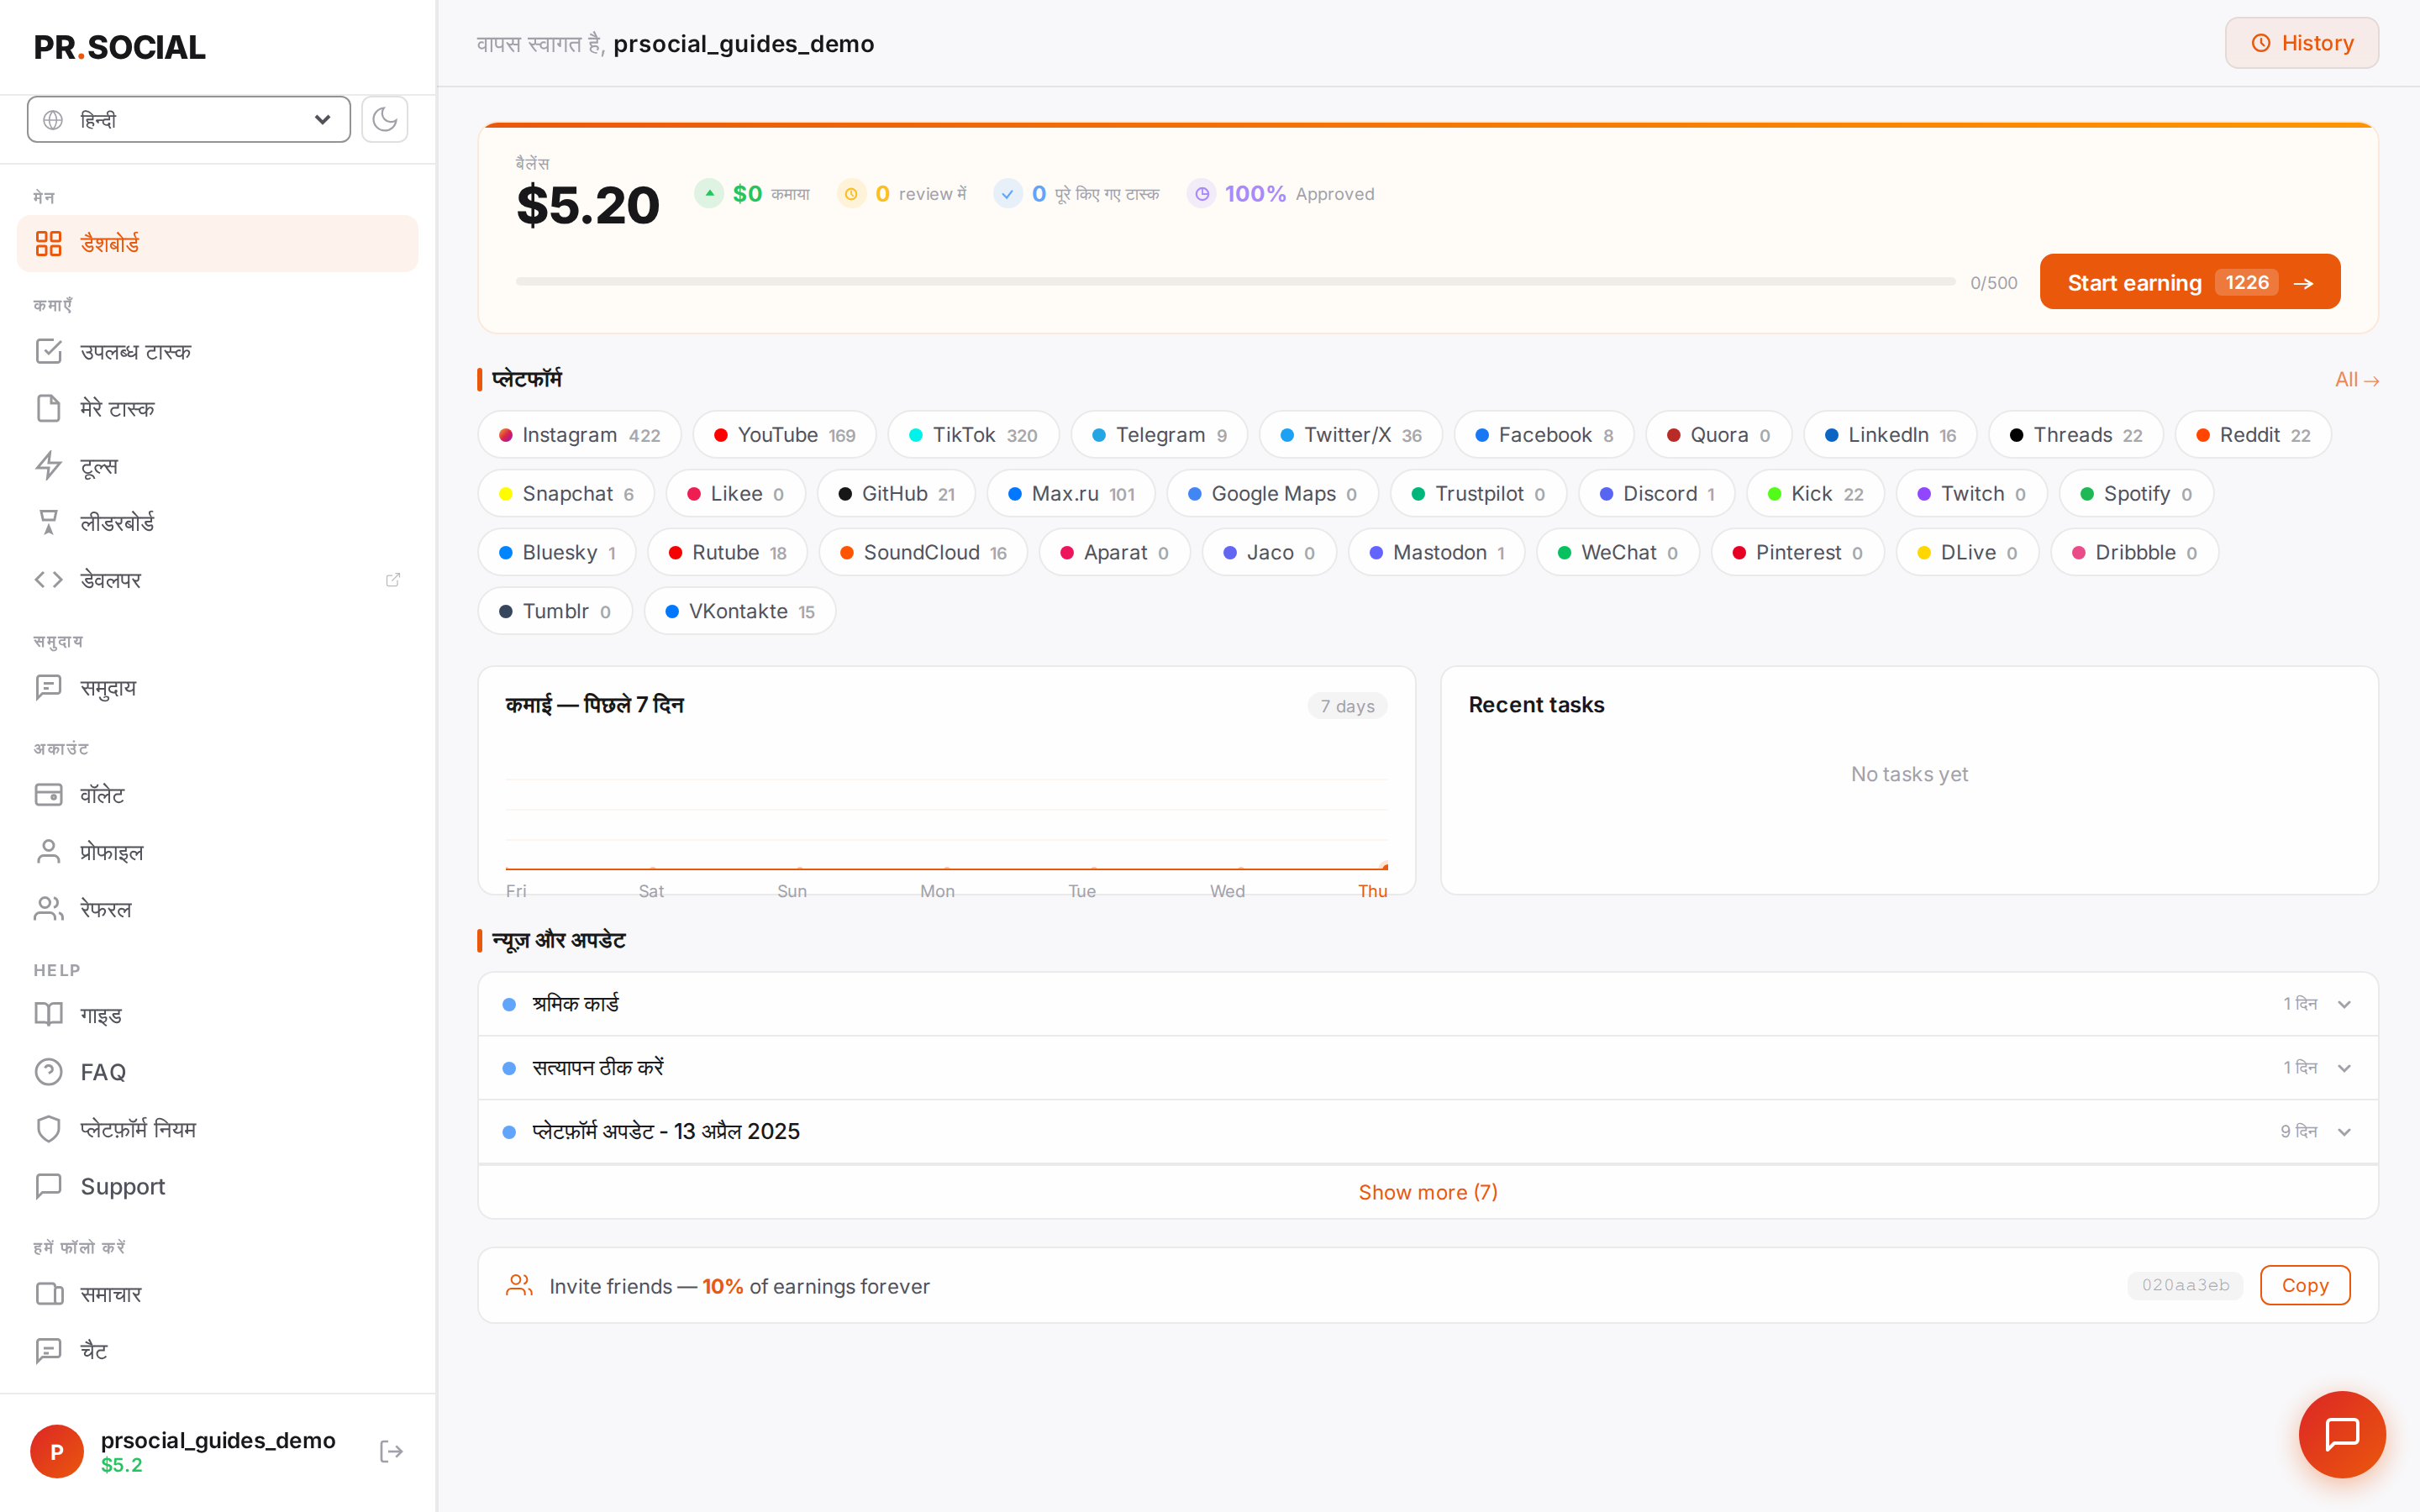The image size is (2420, 1512).
Task: Click the History button
Action: (x=2302, y=43)
